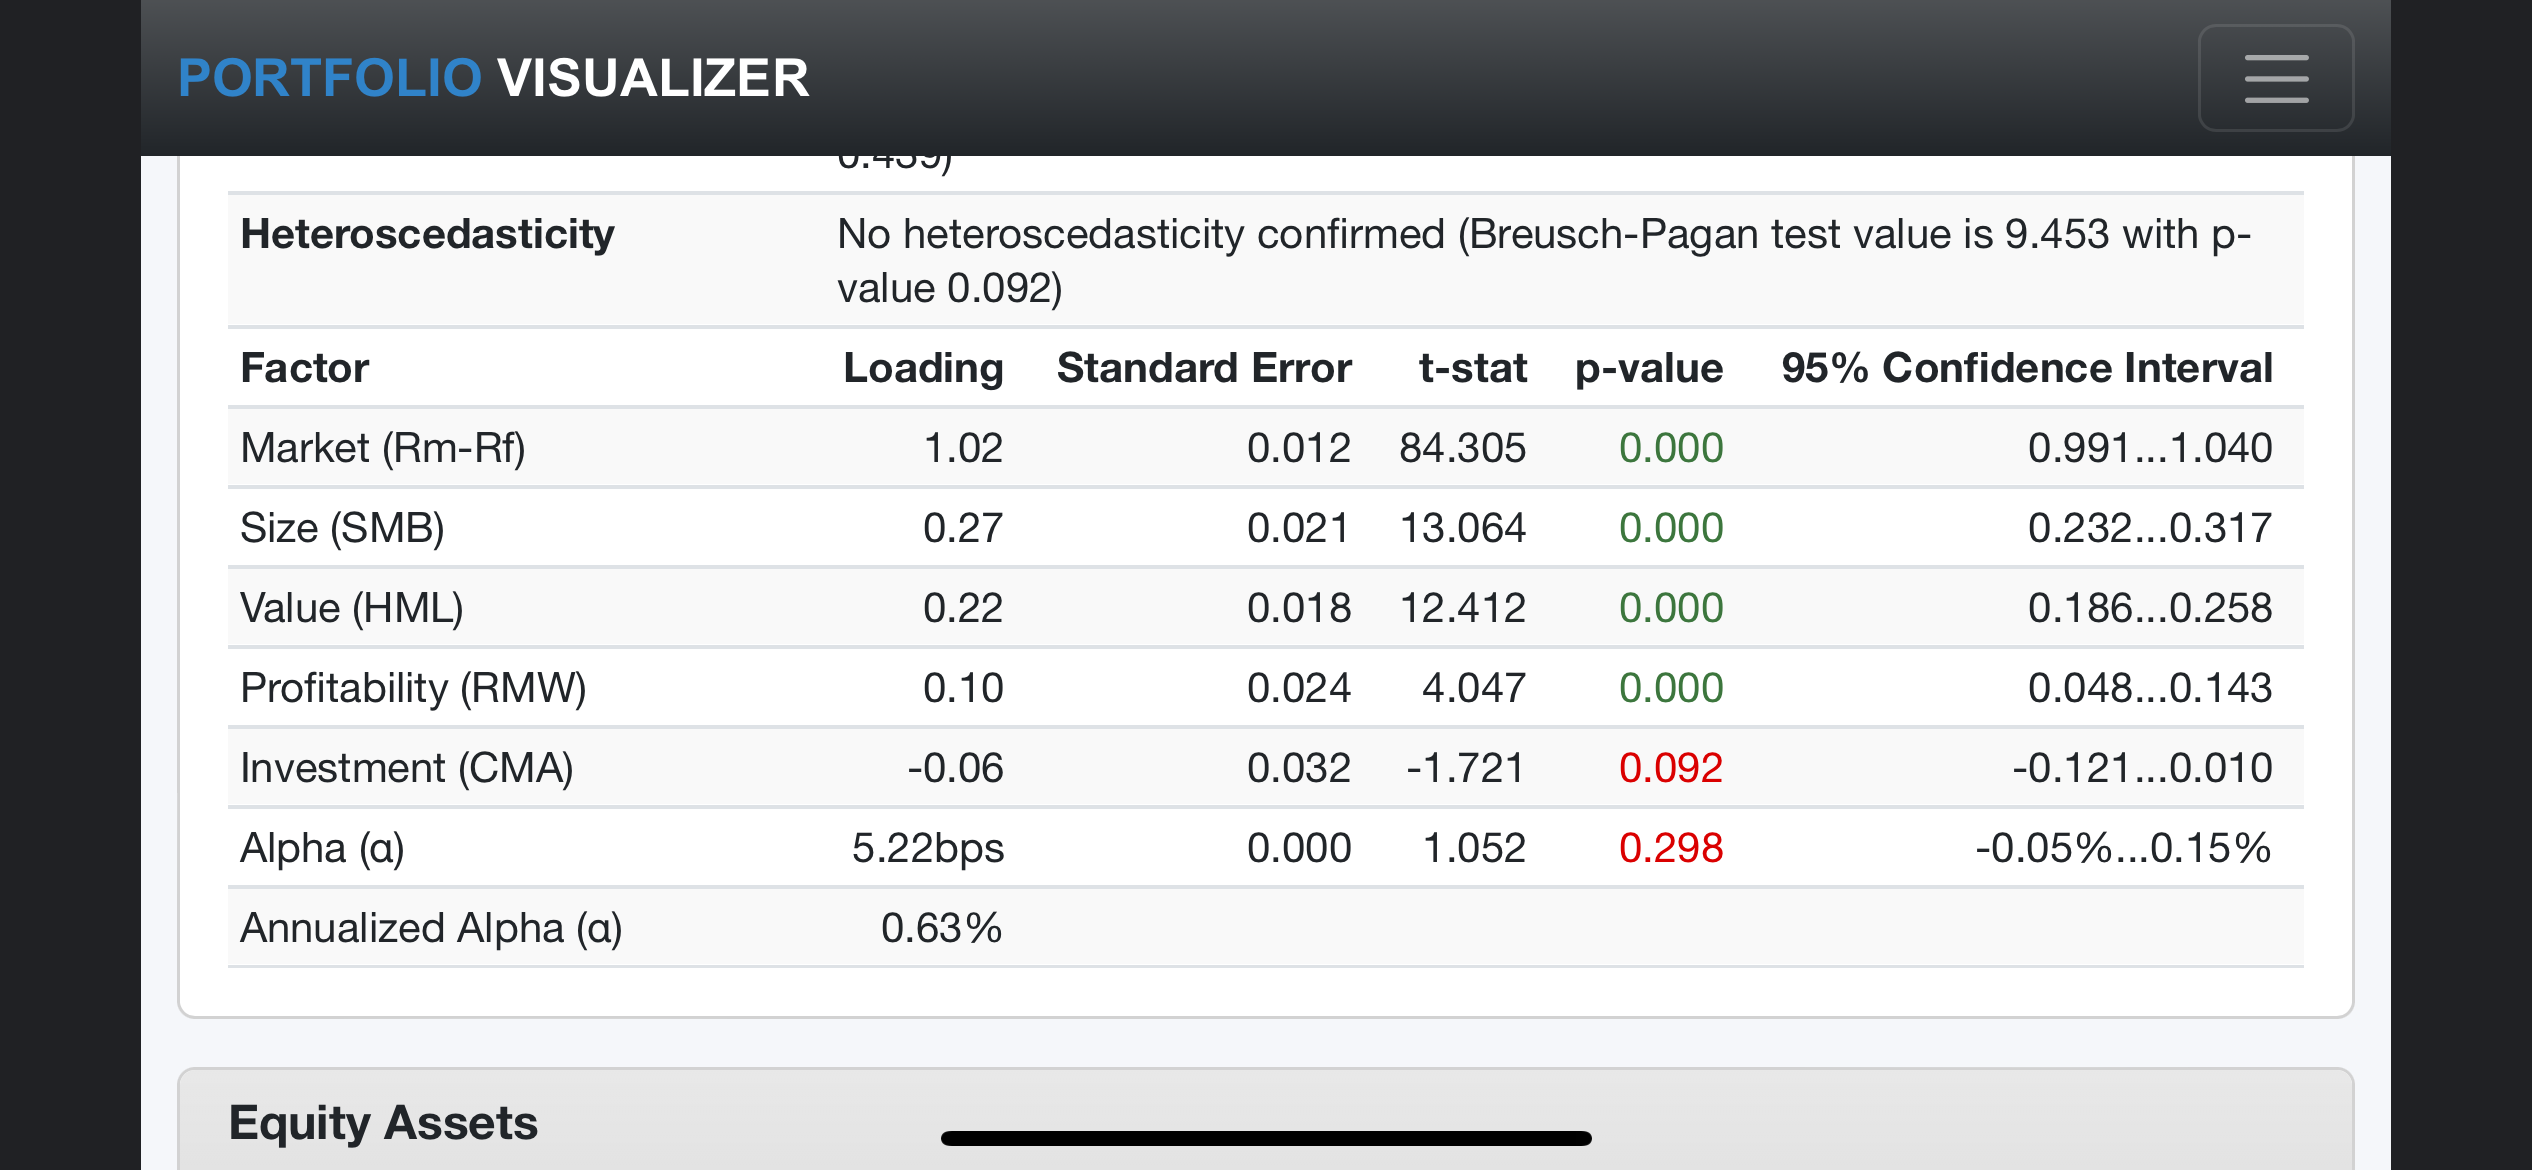2532x1170 pixels.
Task: Click the red 0.298 Alpha p-value
Action: 1671,848
